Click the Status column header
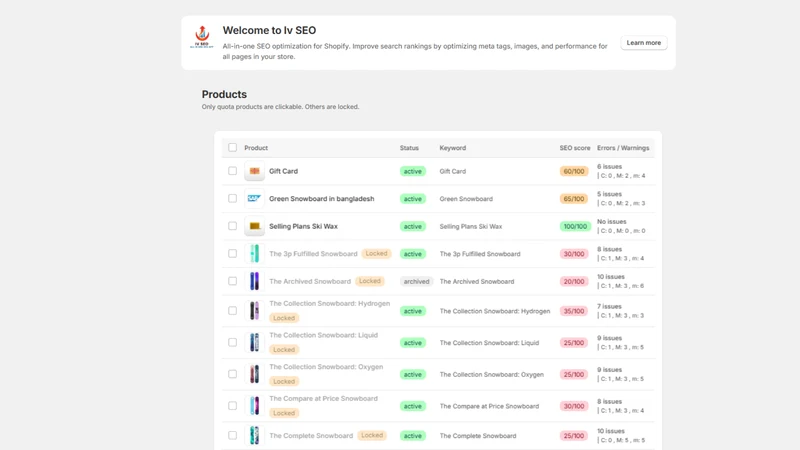Viewport: 800px width, 450px height. (409, 148)
